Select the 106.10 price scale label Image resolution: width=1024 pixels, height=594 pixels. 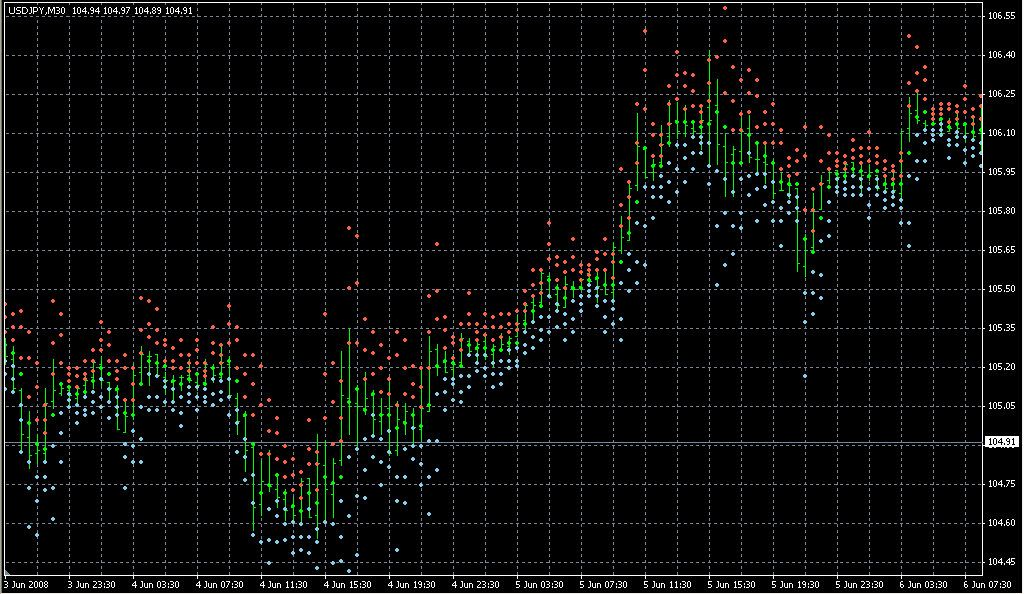pos(1001,133)
